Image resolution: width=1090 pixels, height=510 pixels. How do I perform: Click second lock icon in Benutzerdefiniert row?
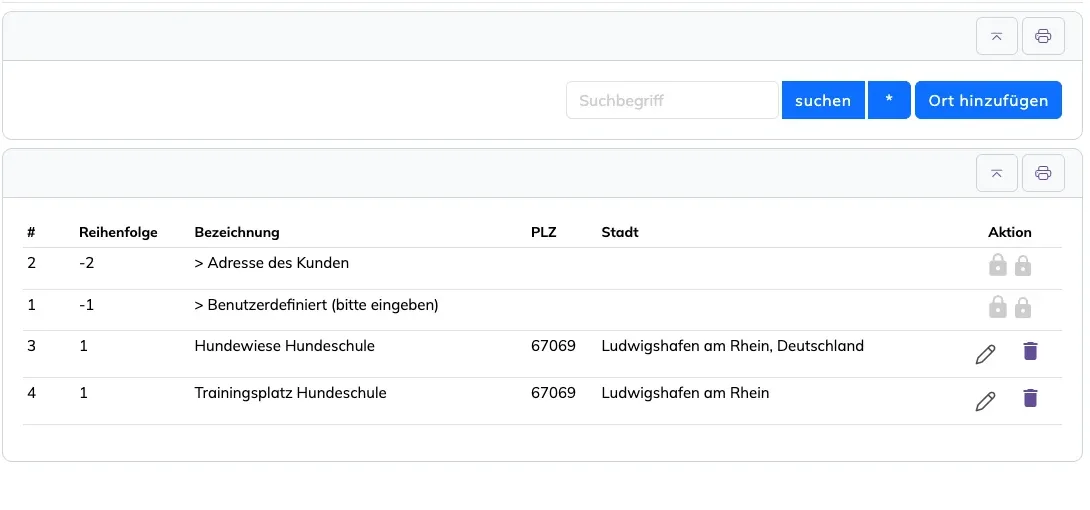pos(1023,306)
